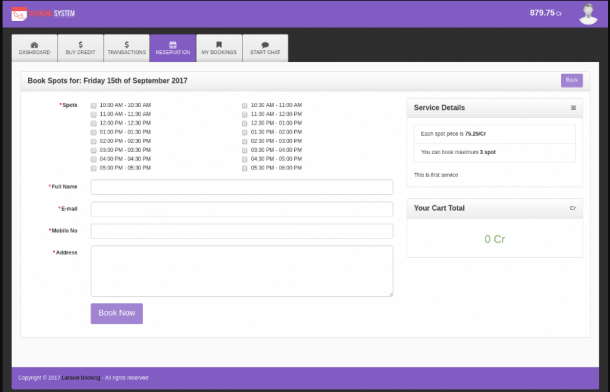Enable the 12:00 PM - 12:30 PM spot
The width and height of the screenshot is (610, 392).
point(93,123)
